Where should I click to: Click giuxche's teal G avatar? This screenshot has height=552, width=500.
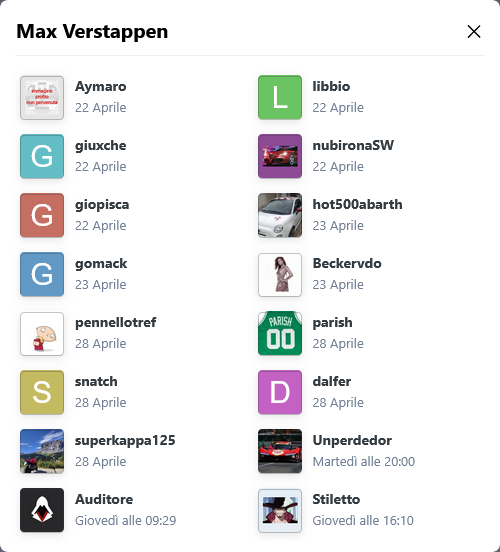42,156
